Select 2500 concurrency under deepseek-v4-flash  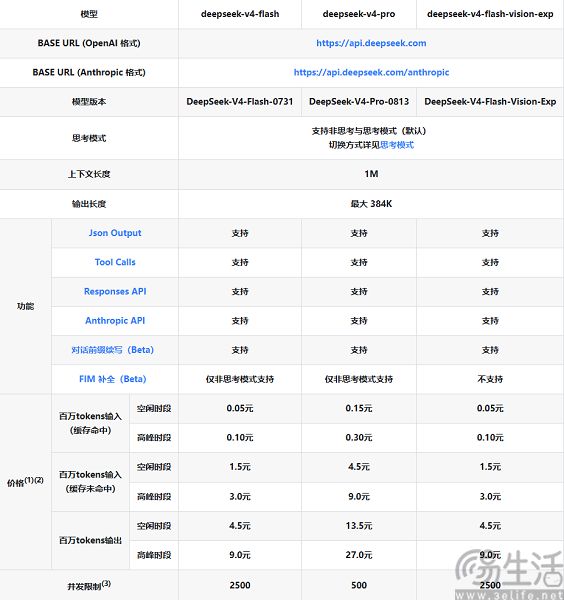pyautogui.click(x=240, y=585)
